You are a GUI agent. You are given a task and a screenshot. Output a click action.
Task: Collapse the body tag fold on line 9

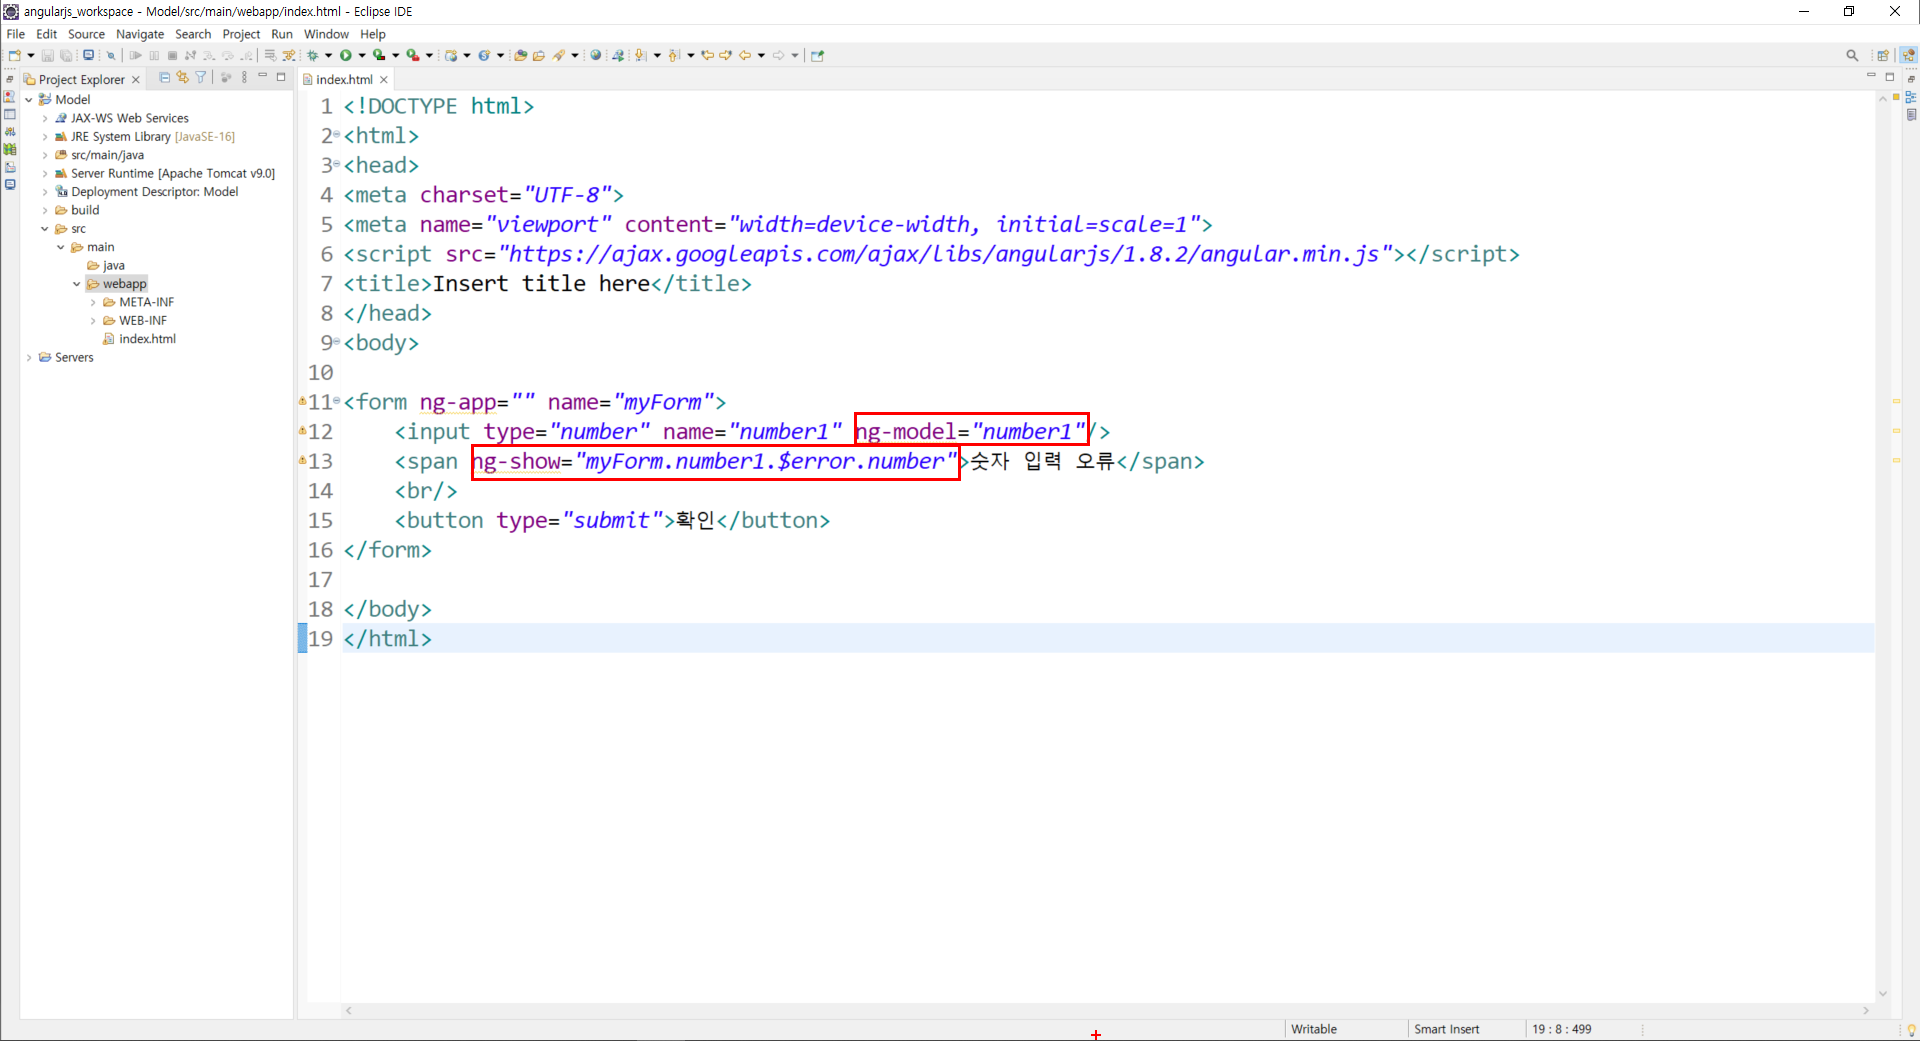(337, 342)
